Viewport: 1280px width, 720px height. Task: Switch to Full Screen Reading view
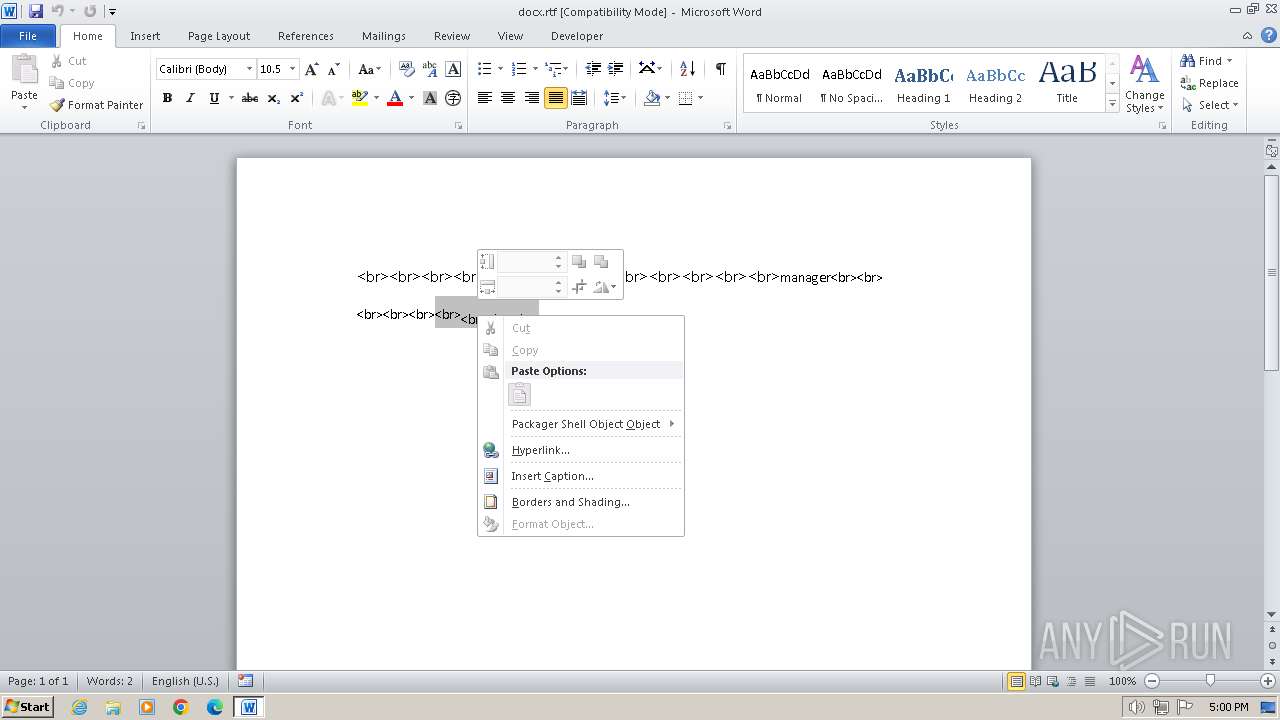point(1035,681)
